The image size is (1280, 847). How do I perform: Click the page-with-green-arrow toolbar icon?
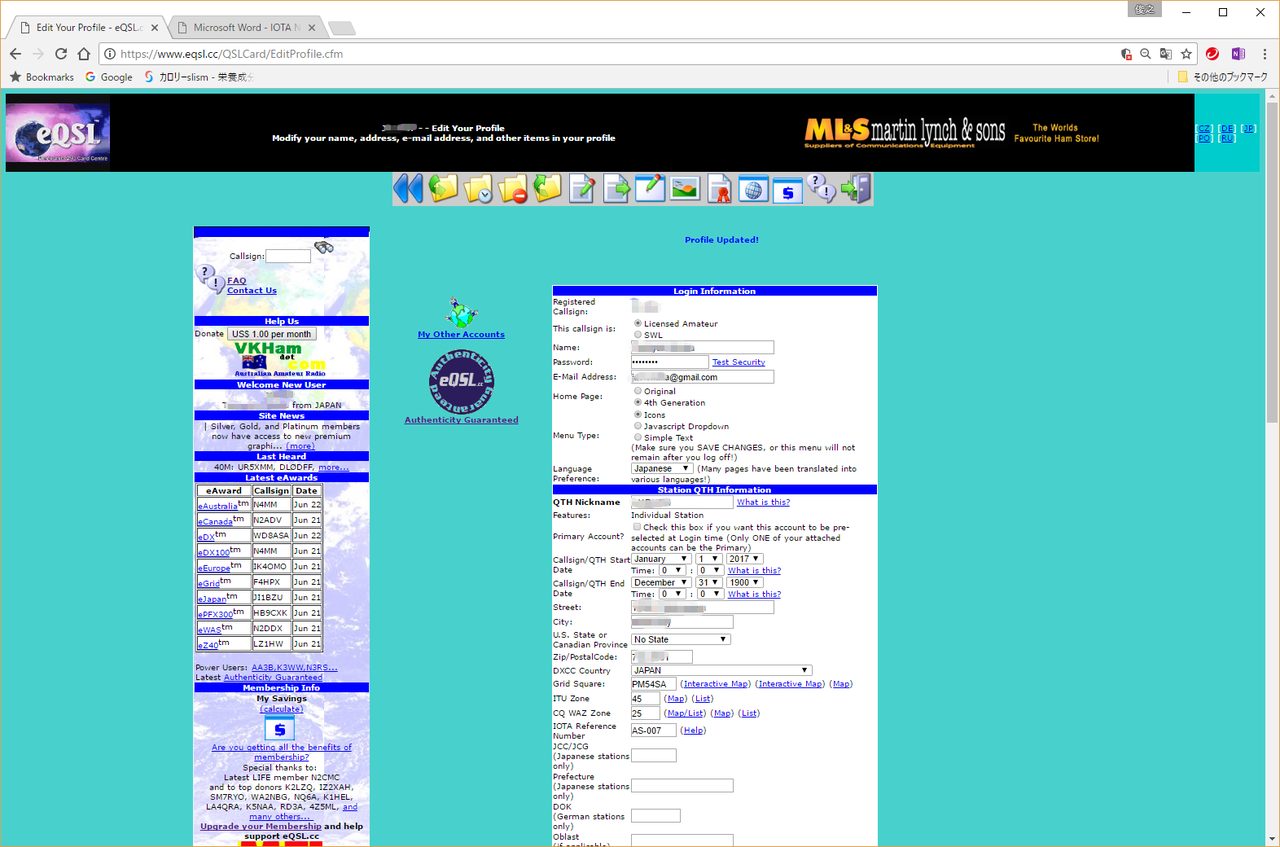(x=616, y=188)
